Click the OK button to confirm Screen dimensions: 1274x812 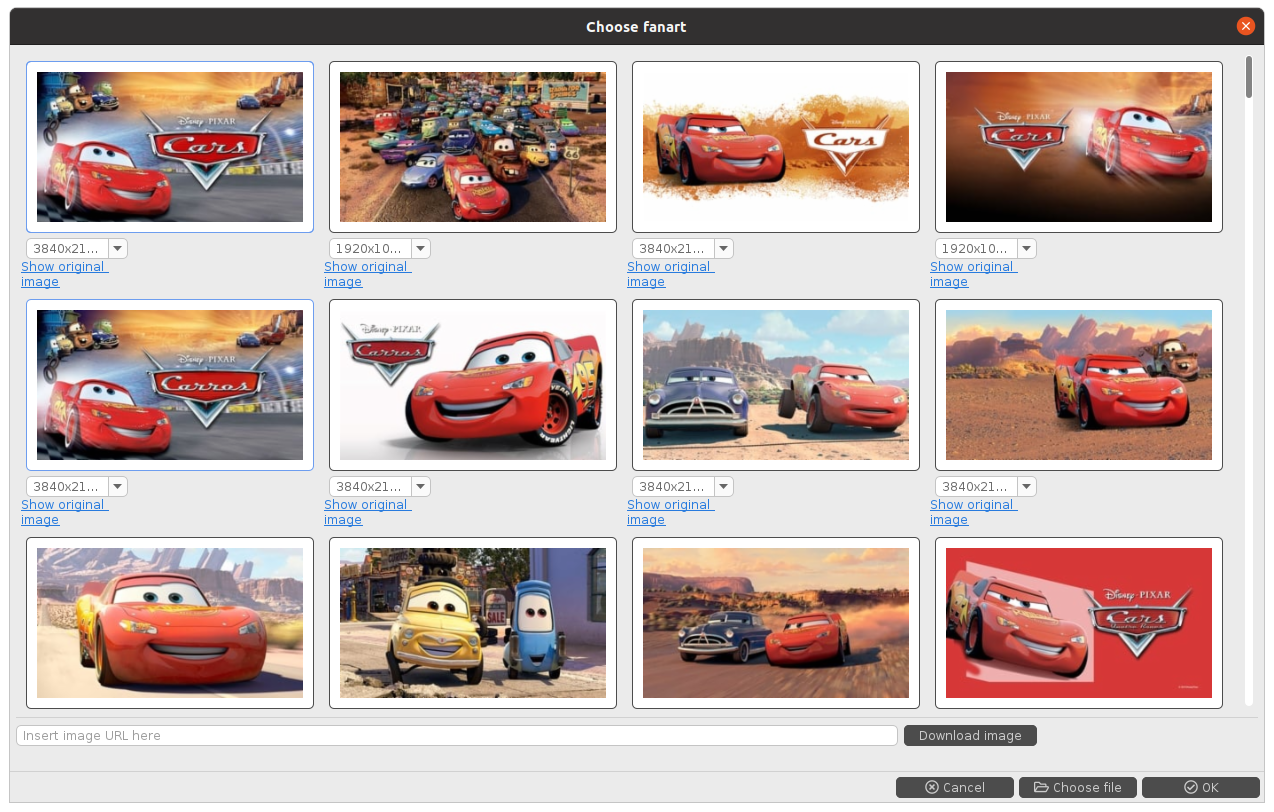(x=1200, y=787)
